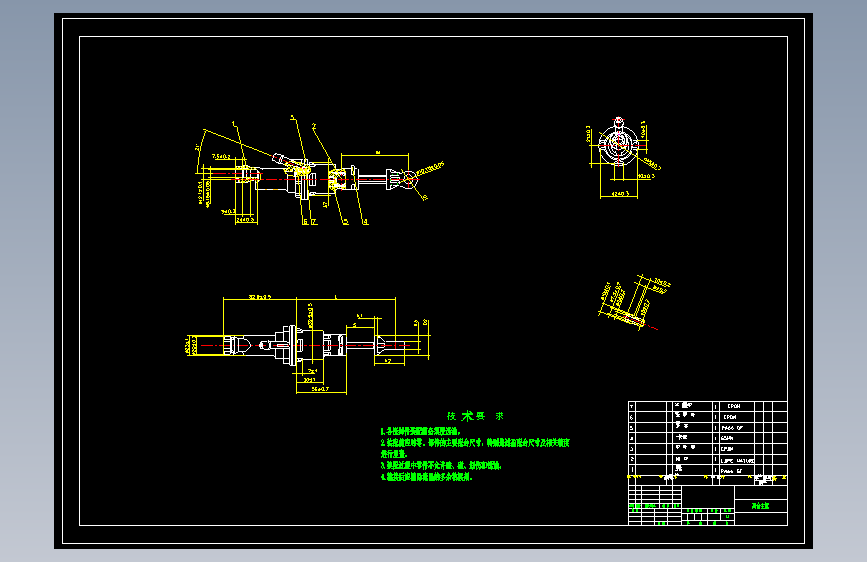Select the push rod ball end in the upper view
The width and height of the screenshot is (867, 562).
409,179
